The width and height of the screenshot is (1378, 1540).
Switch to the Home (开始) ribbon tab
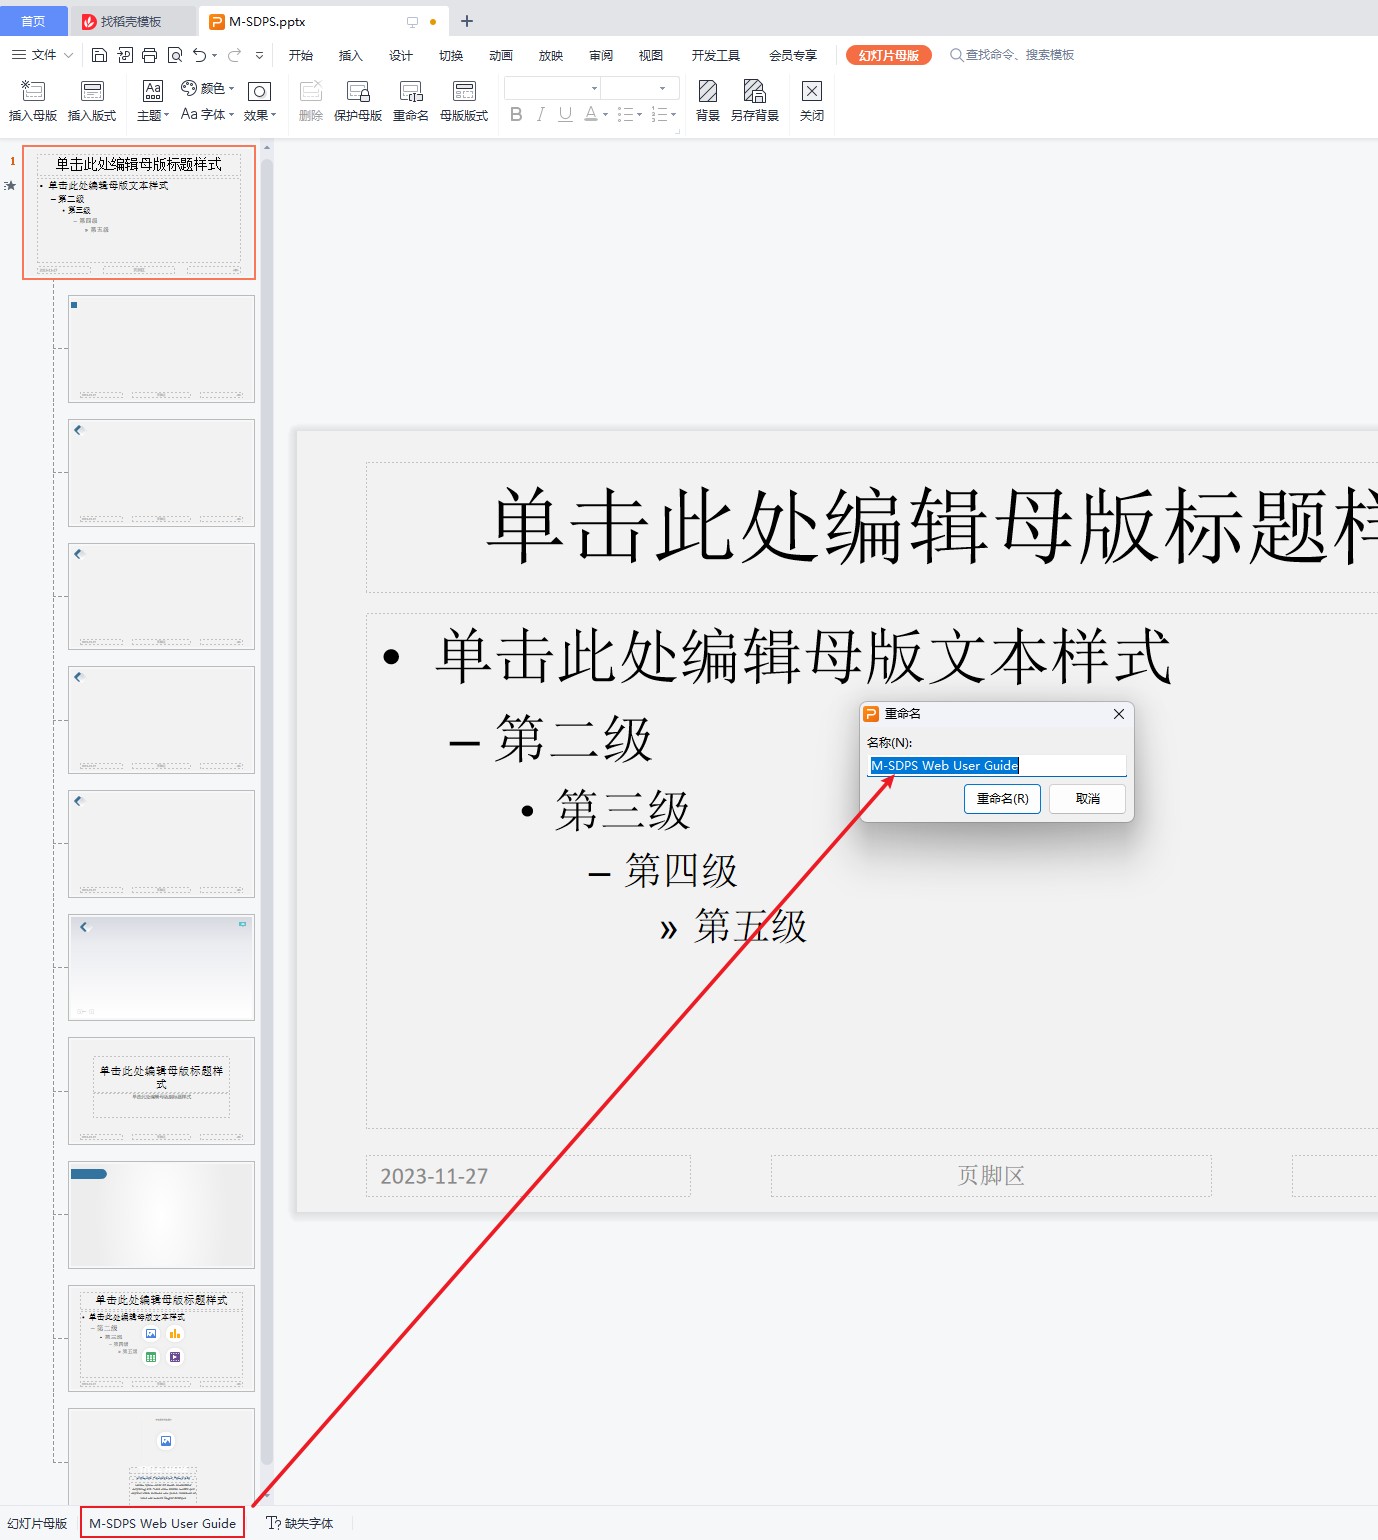coord(301,55)
